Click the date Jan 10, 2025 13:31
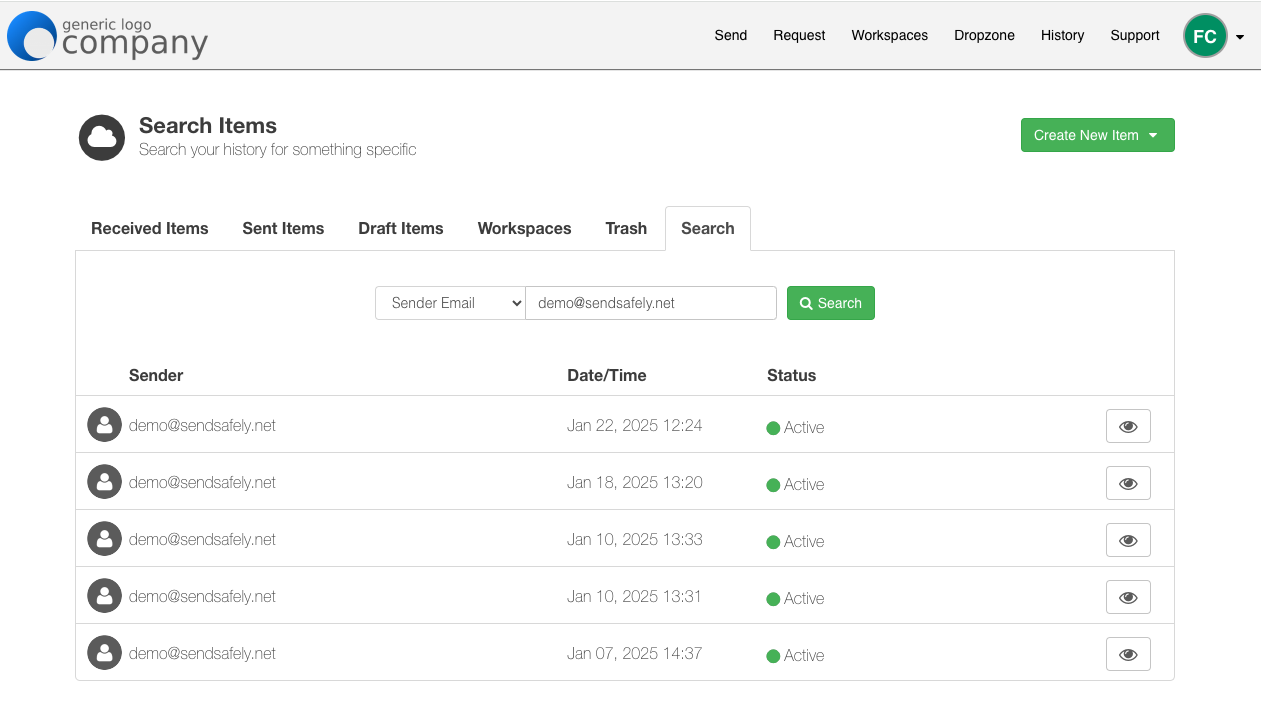The height and width of the screenshot is (712, 1261). (x=634, y=596)
